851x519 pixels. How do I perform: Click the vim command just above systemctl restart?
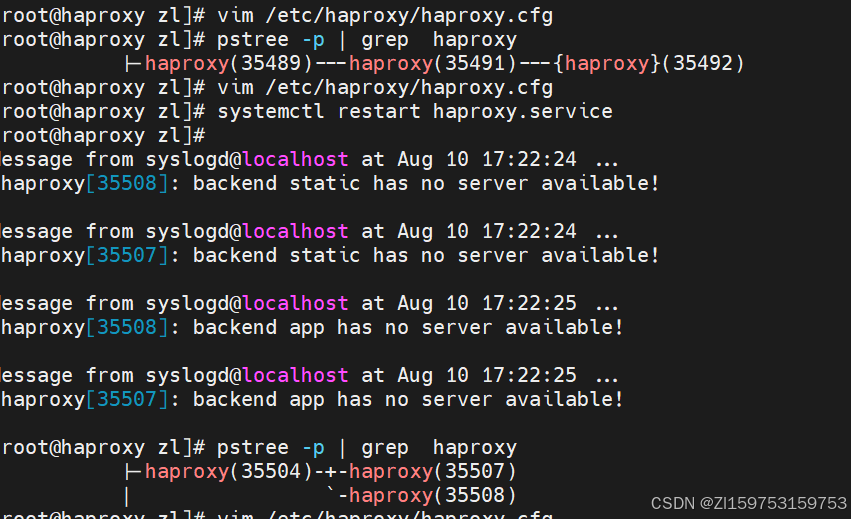385,87
